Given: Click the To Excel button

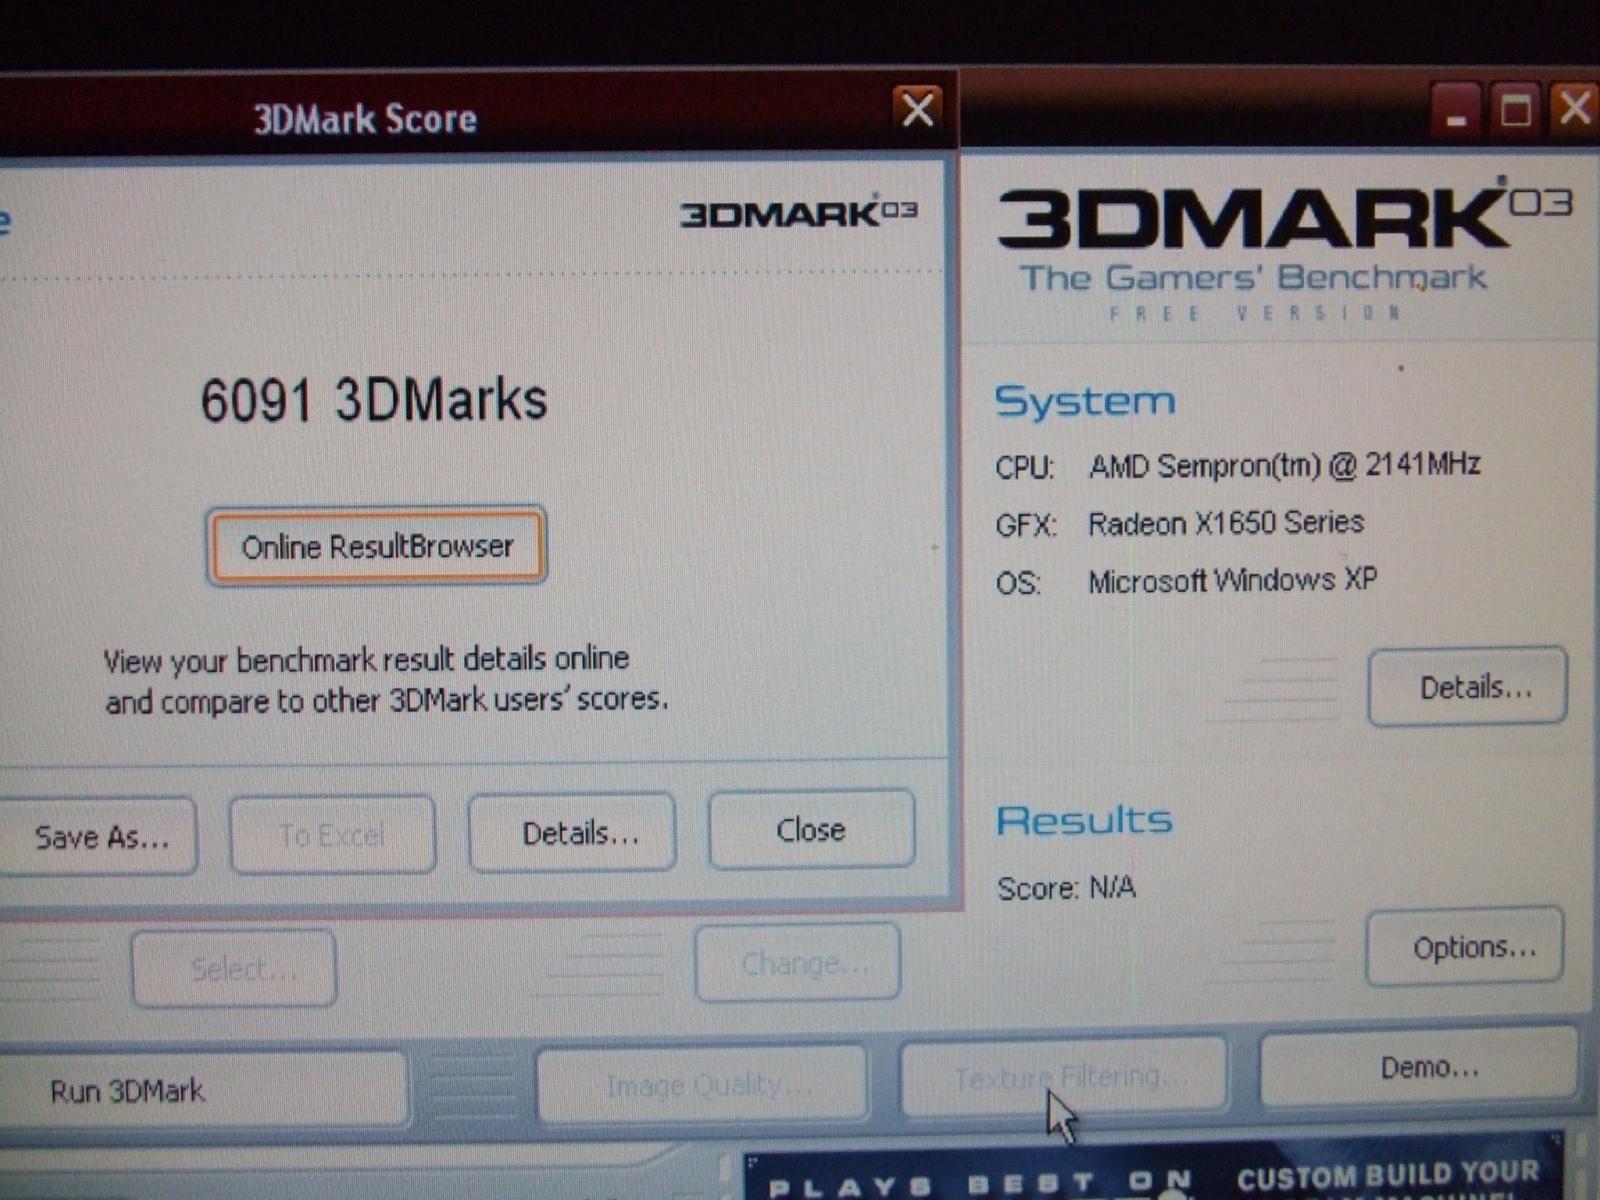Looking at the screenshot, I should coord(332,834).
